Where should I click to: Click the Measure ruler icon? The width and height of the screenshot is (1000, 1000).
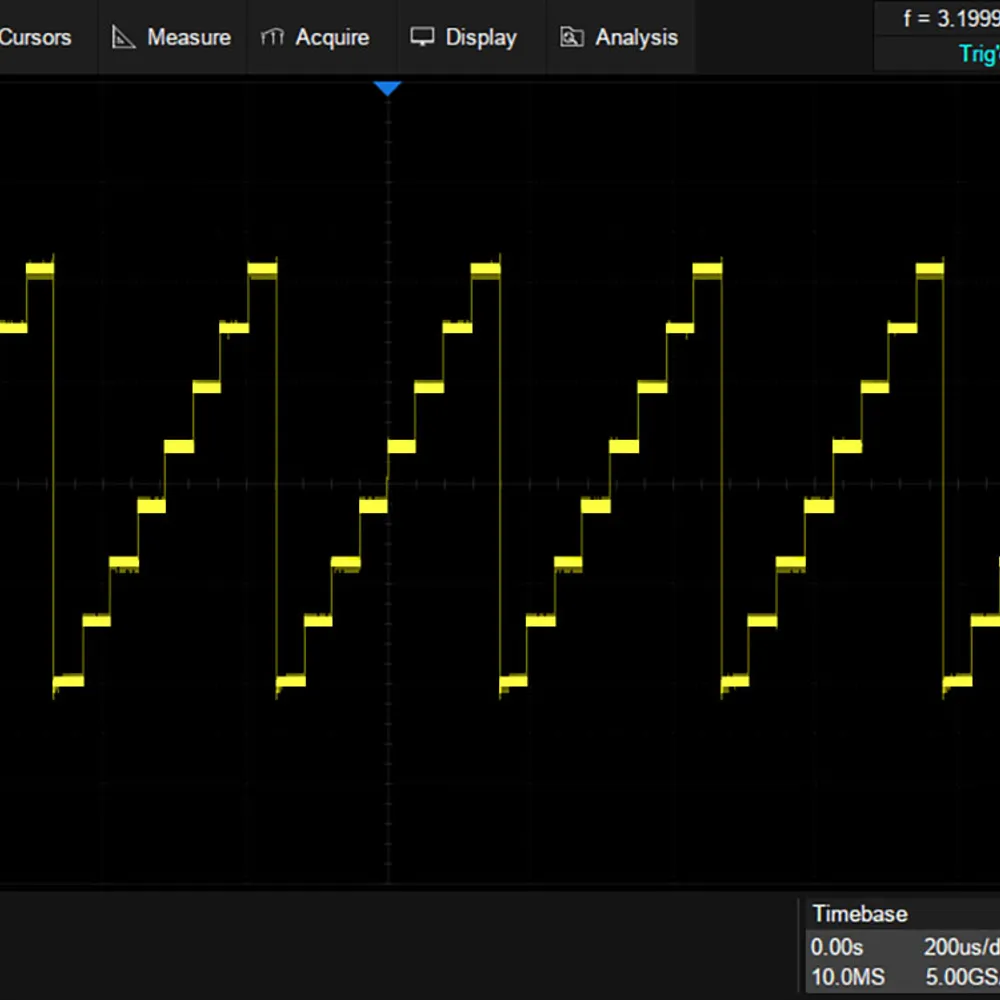point(123,37)
